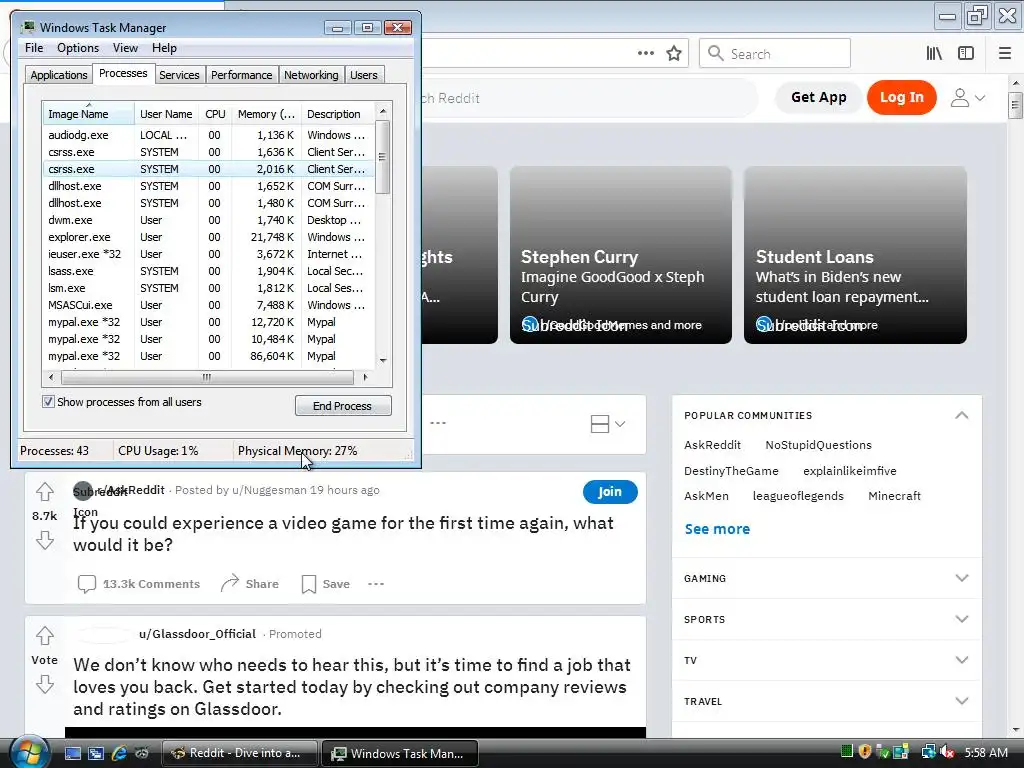Open more options dots on AskReddit post
The image size is (1024, 768).
coord(376,584)
